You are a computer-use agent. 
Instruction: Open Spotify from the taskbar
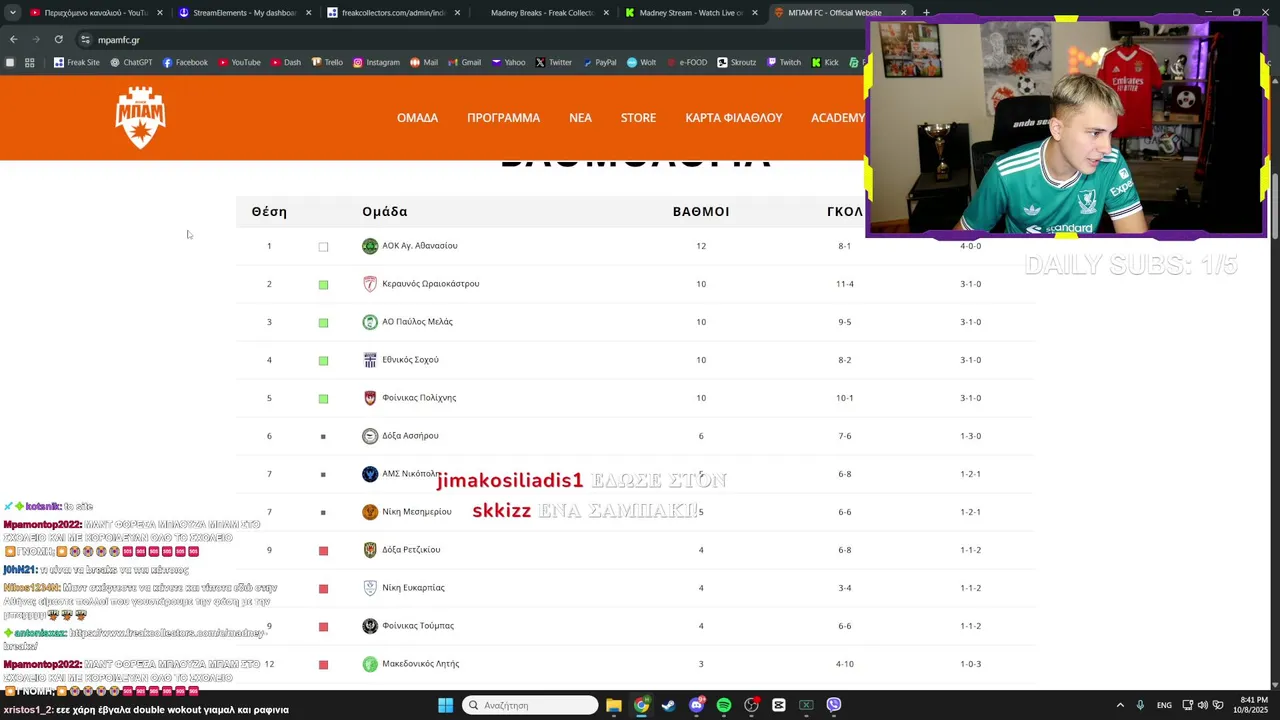[724, 705]
